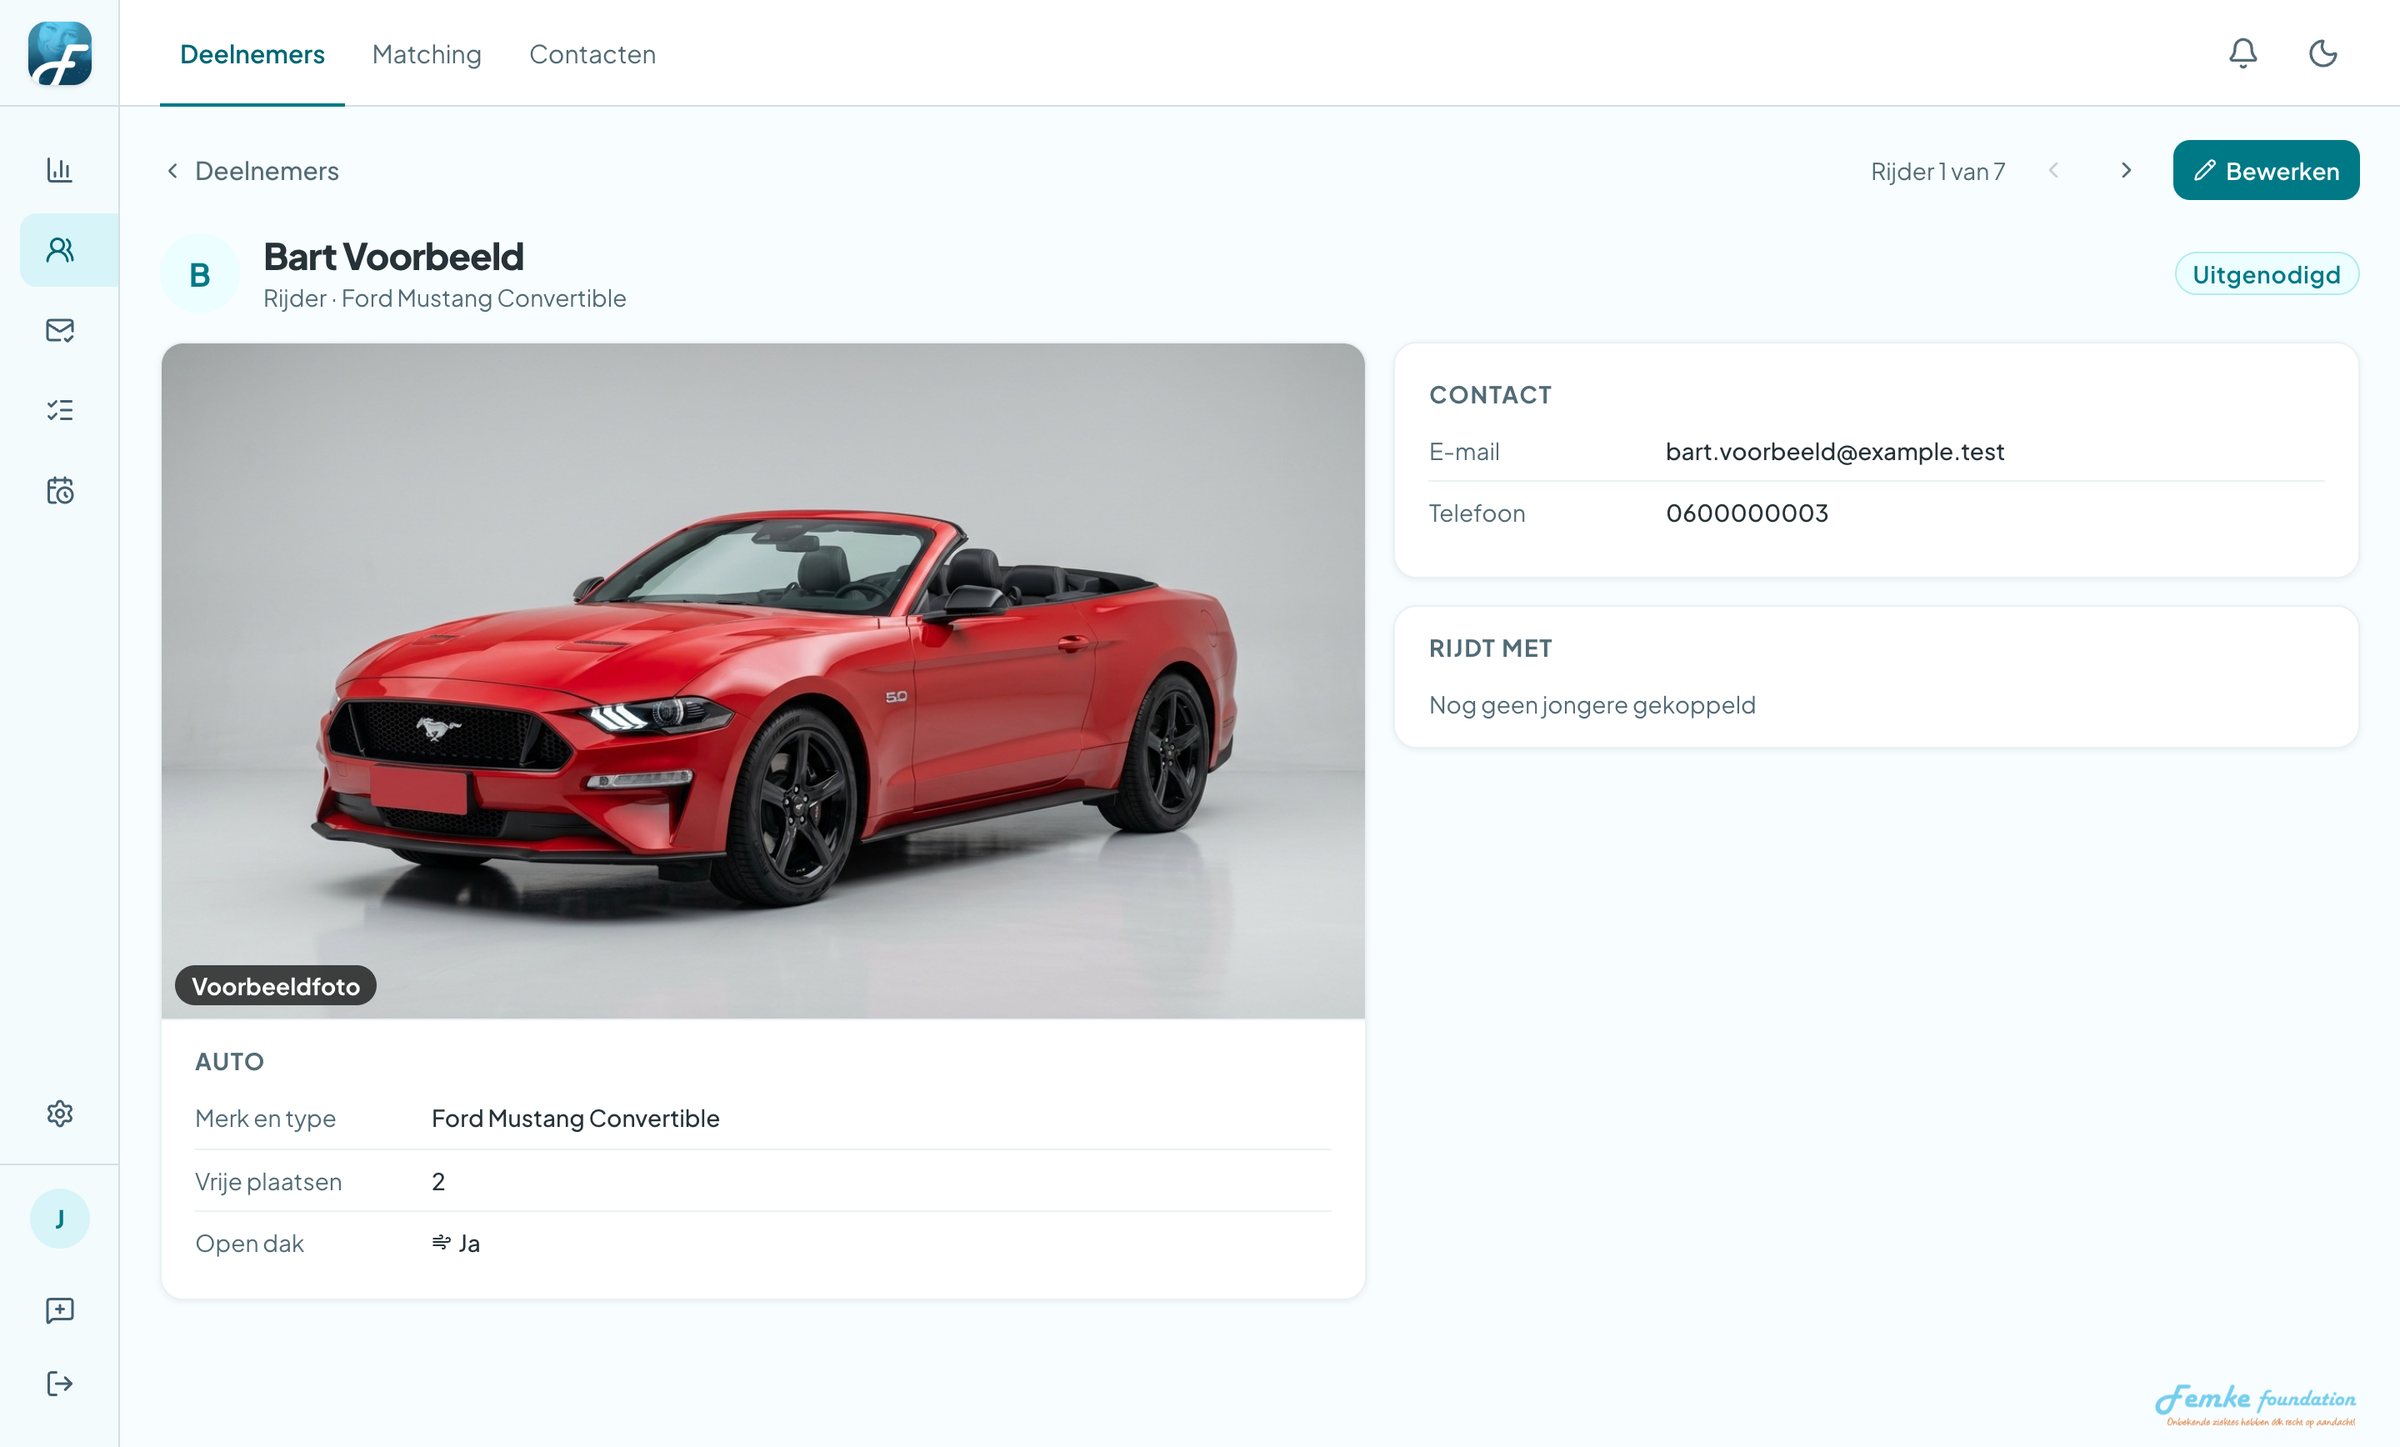Screen dimensions: 2400x1447
Task: Switch to the Matching tab
Action: (427, 54)
